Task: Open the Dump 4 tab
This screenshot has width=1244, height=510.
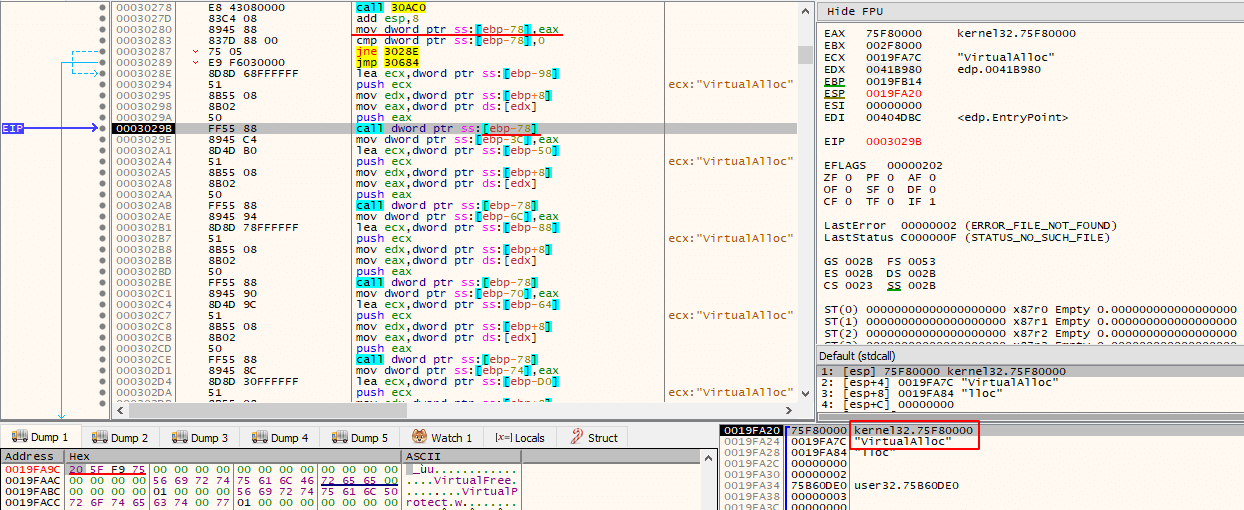Action: pyautogui.click(x=280, y=437)
